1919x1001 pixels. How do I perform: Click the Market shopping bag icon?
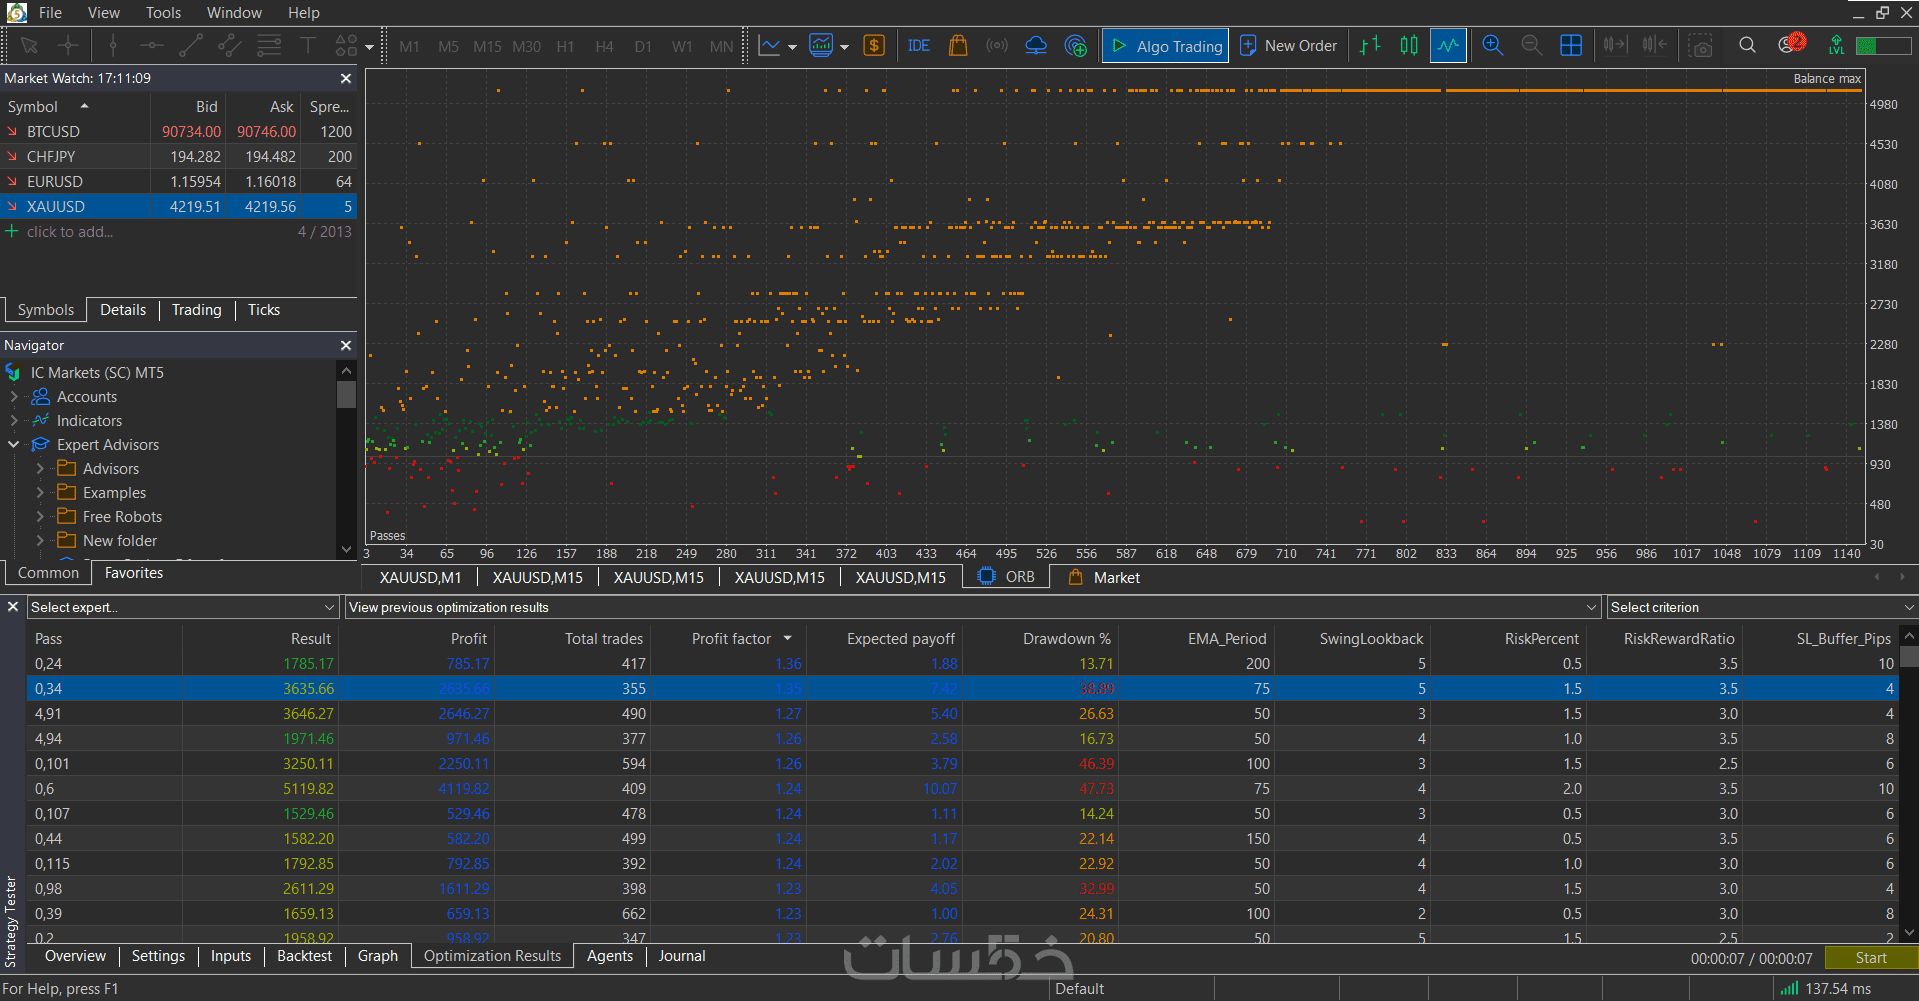point(957,46)
